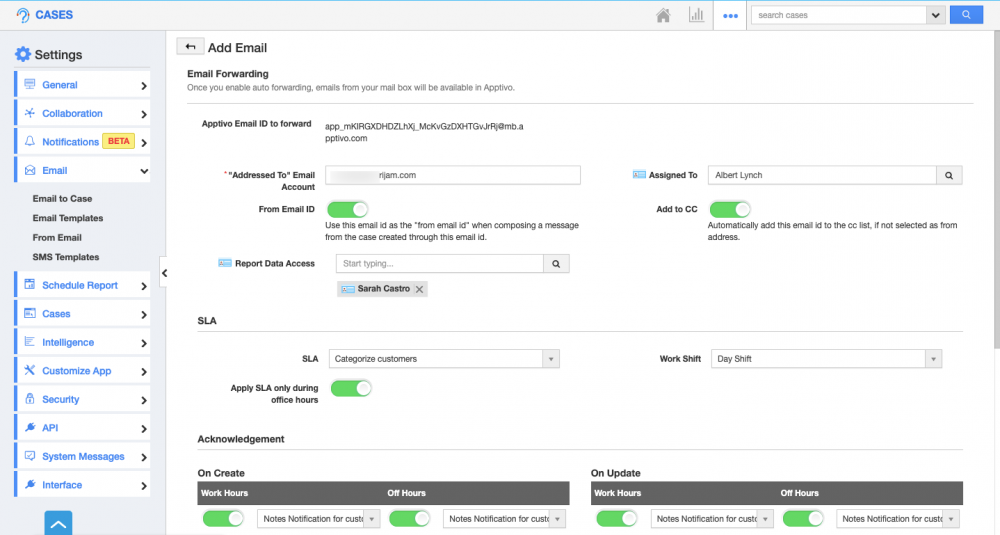Open Email Templates in the sidebar
The image size is (1000, 535).
tap(67, 218)
